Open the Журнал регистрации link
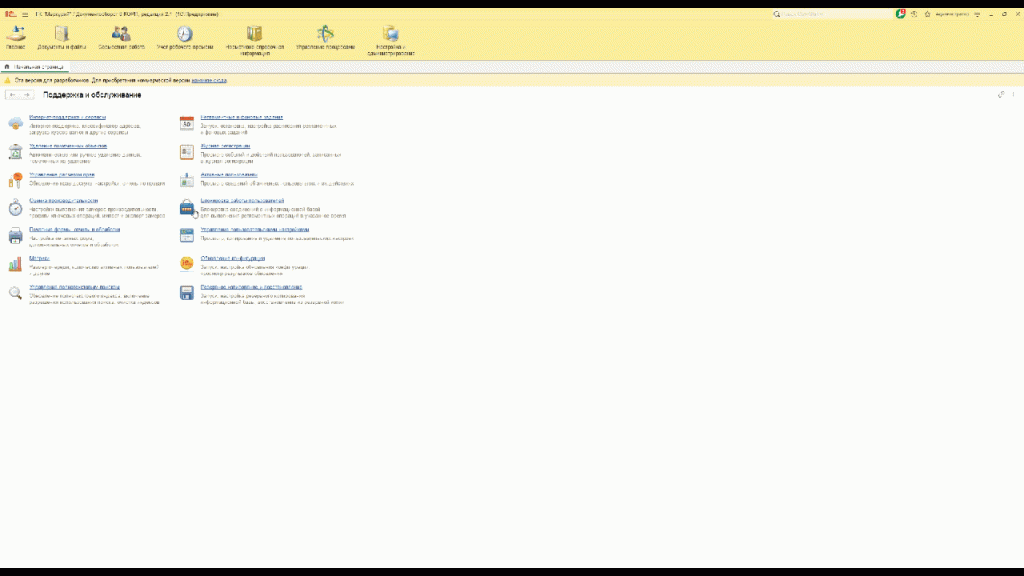The height and width of the screenshot is (576, 1024). pos(225,146)
